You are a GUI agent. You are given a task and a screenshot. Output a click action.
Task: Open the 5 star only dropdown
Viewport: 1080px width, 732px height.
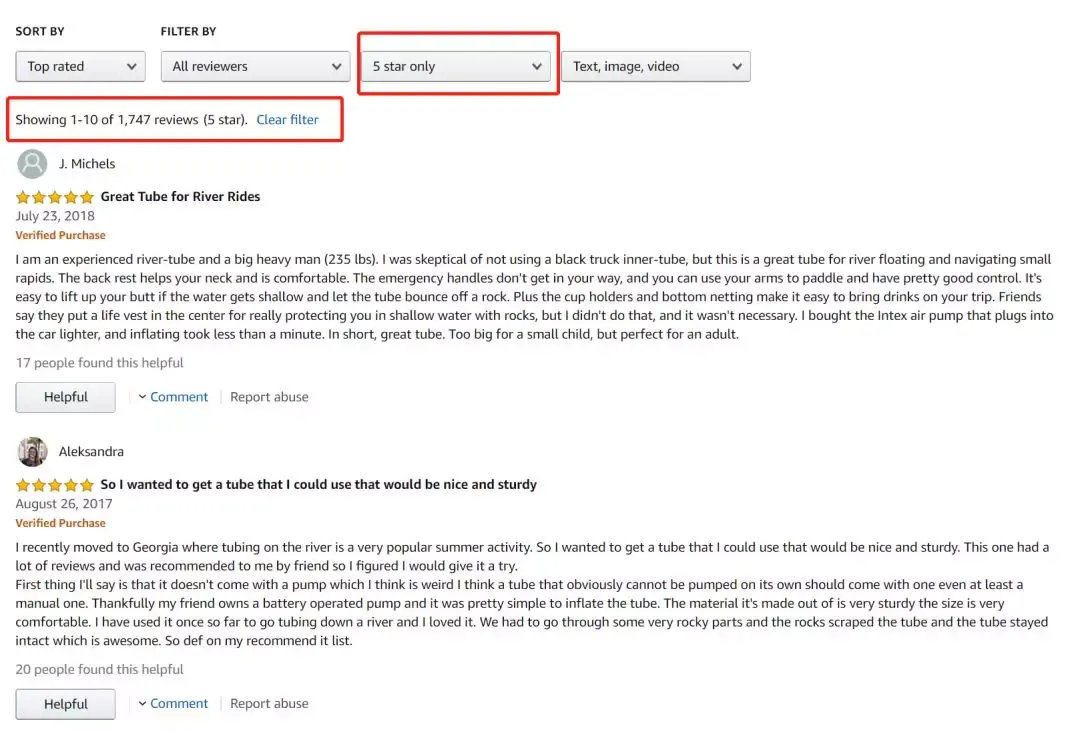pos(456,66)
